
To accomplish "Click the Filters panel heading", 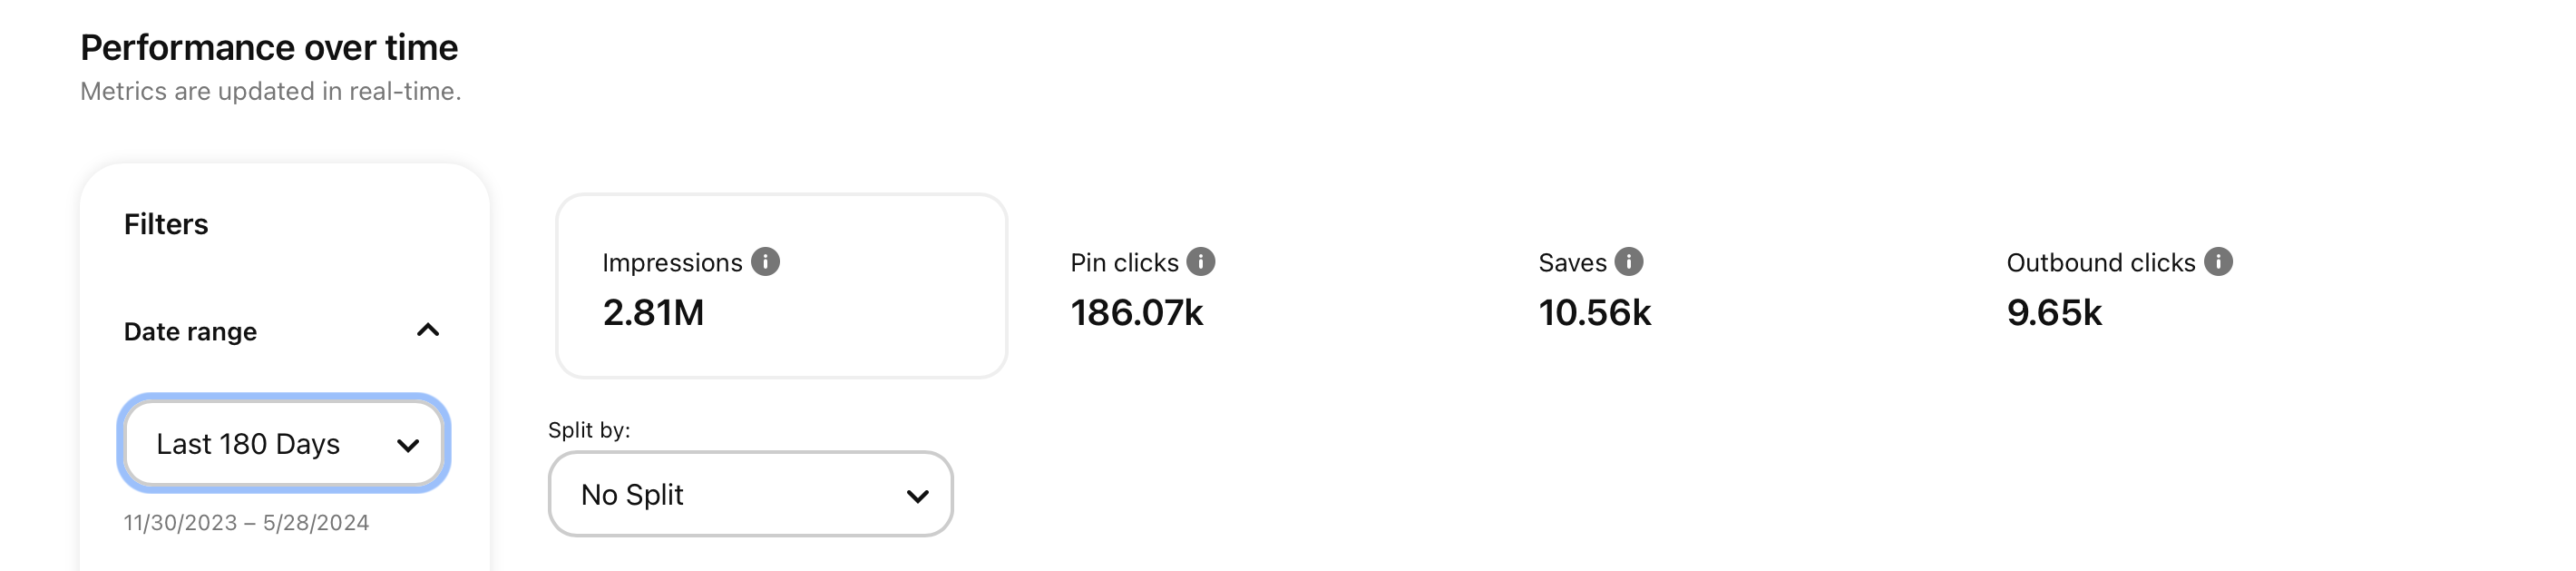I will [x=166, y=224].
